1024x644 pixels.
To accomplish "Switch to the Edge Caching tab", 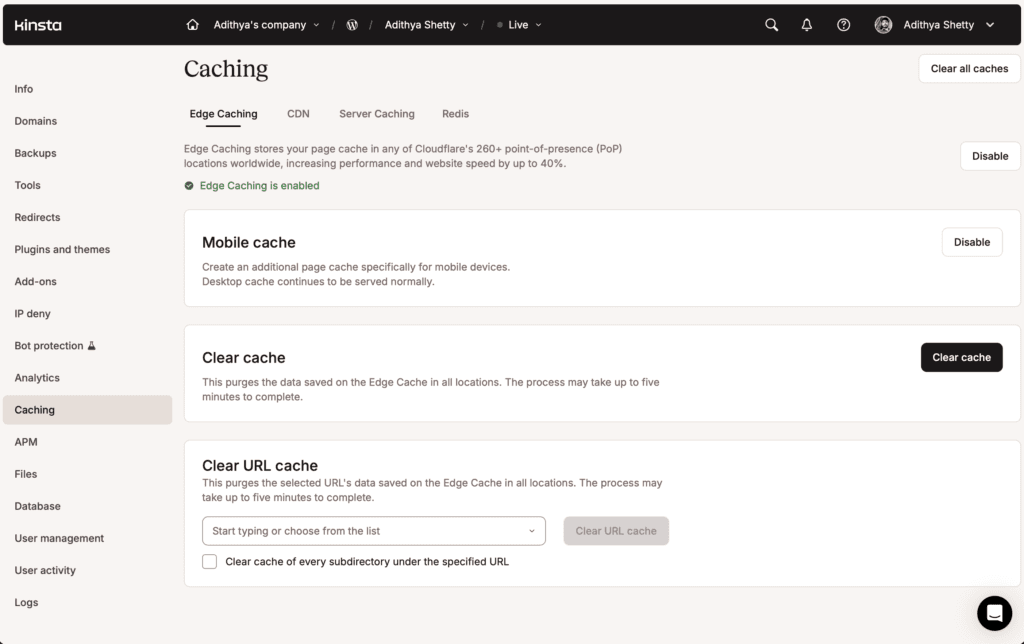I will point(223,114).
